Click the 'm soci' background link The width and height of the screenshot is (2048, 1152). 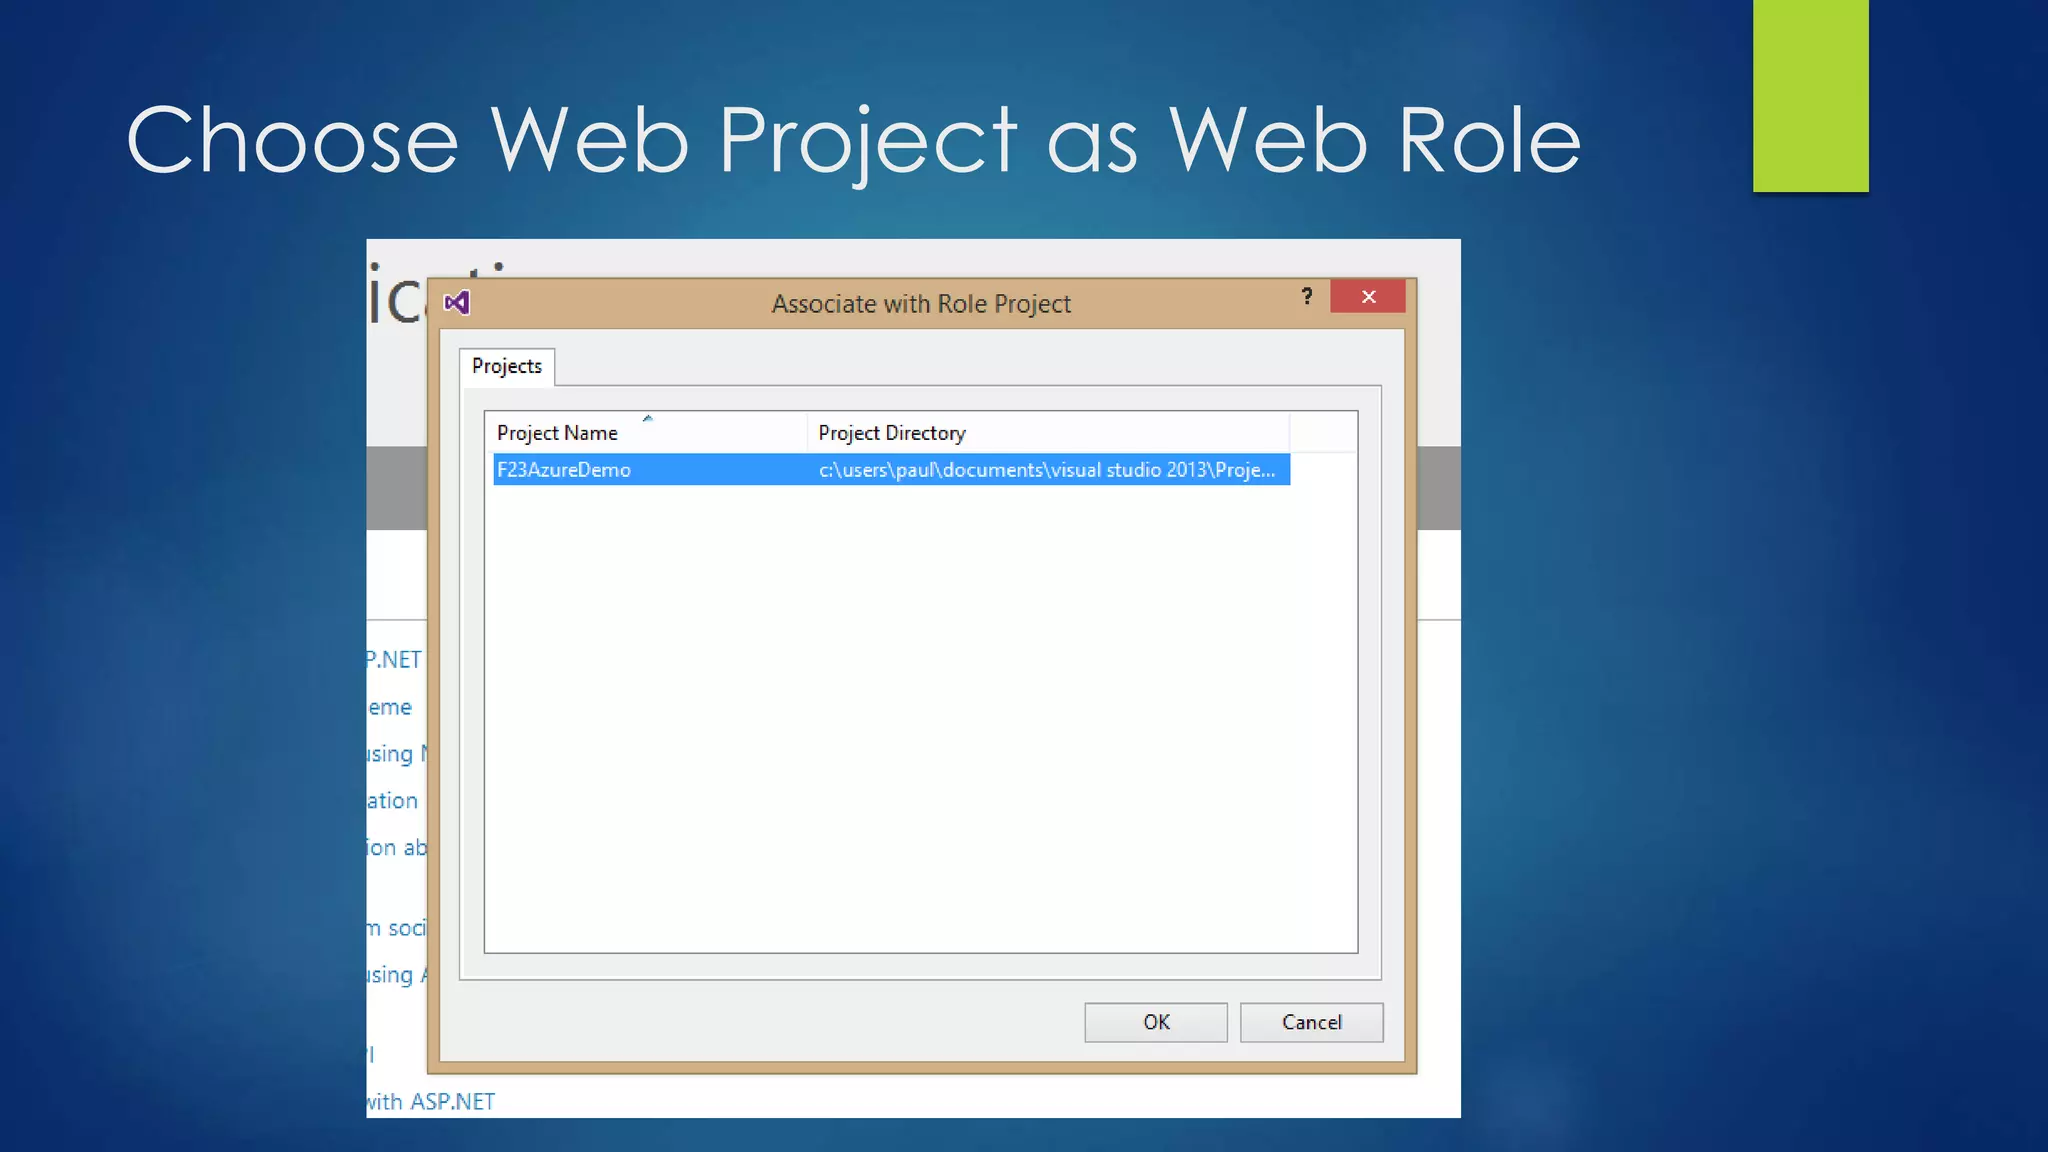(x=397, y=928)
